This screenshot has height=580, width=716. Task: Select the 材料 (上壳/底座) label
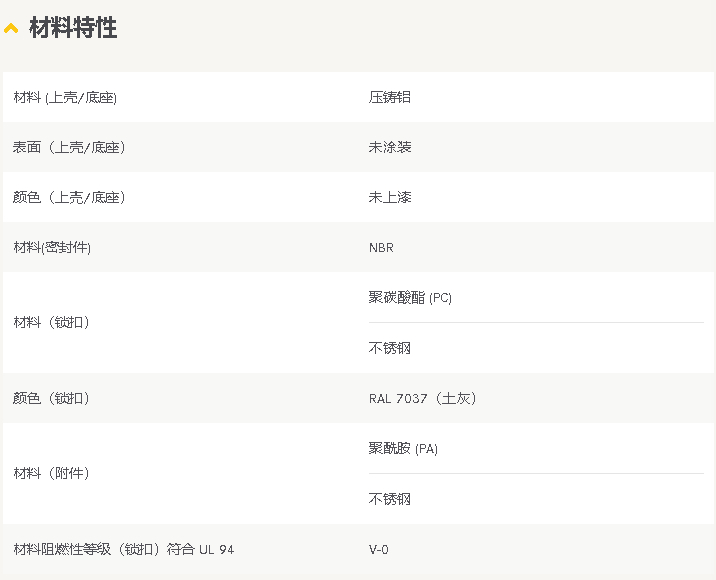(x=65, y=97)
